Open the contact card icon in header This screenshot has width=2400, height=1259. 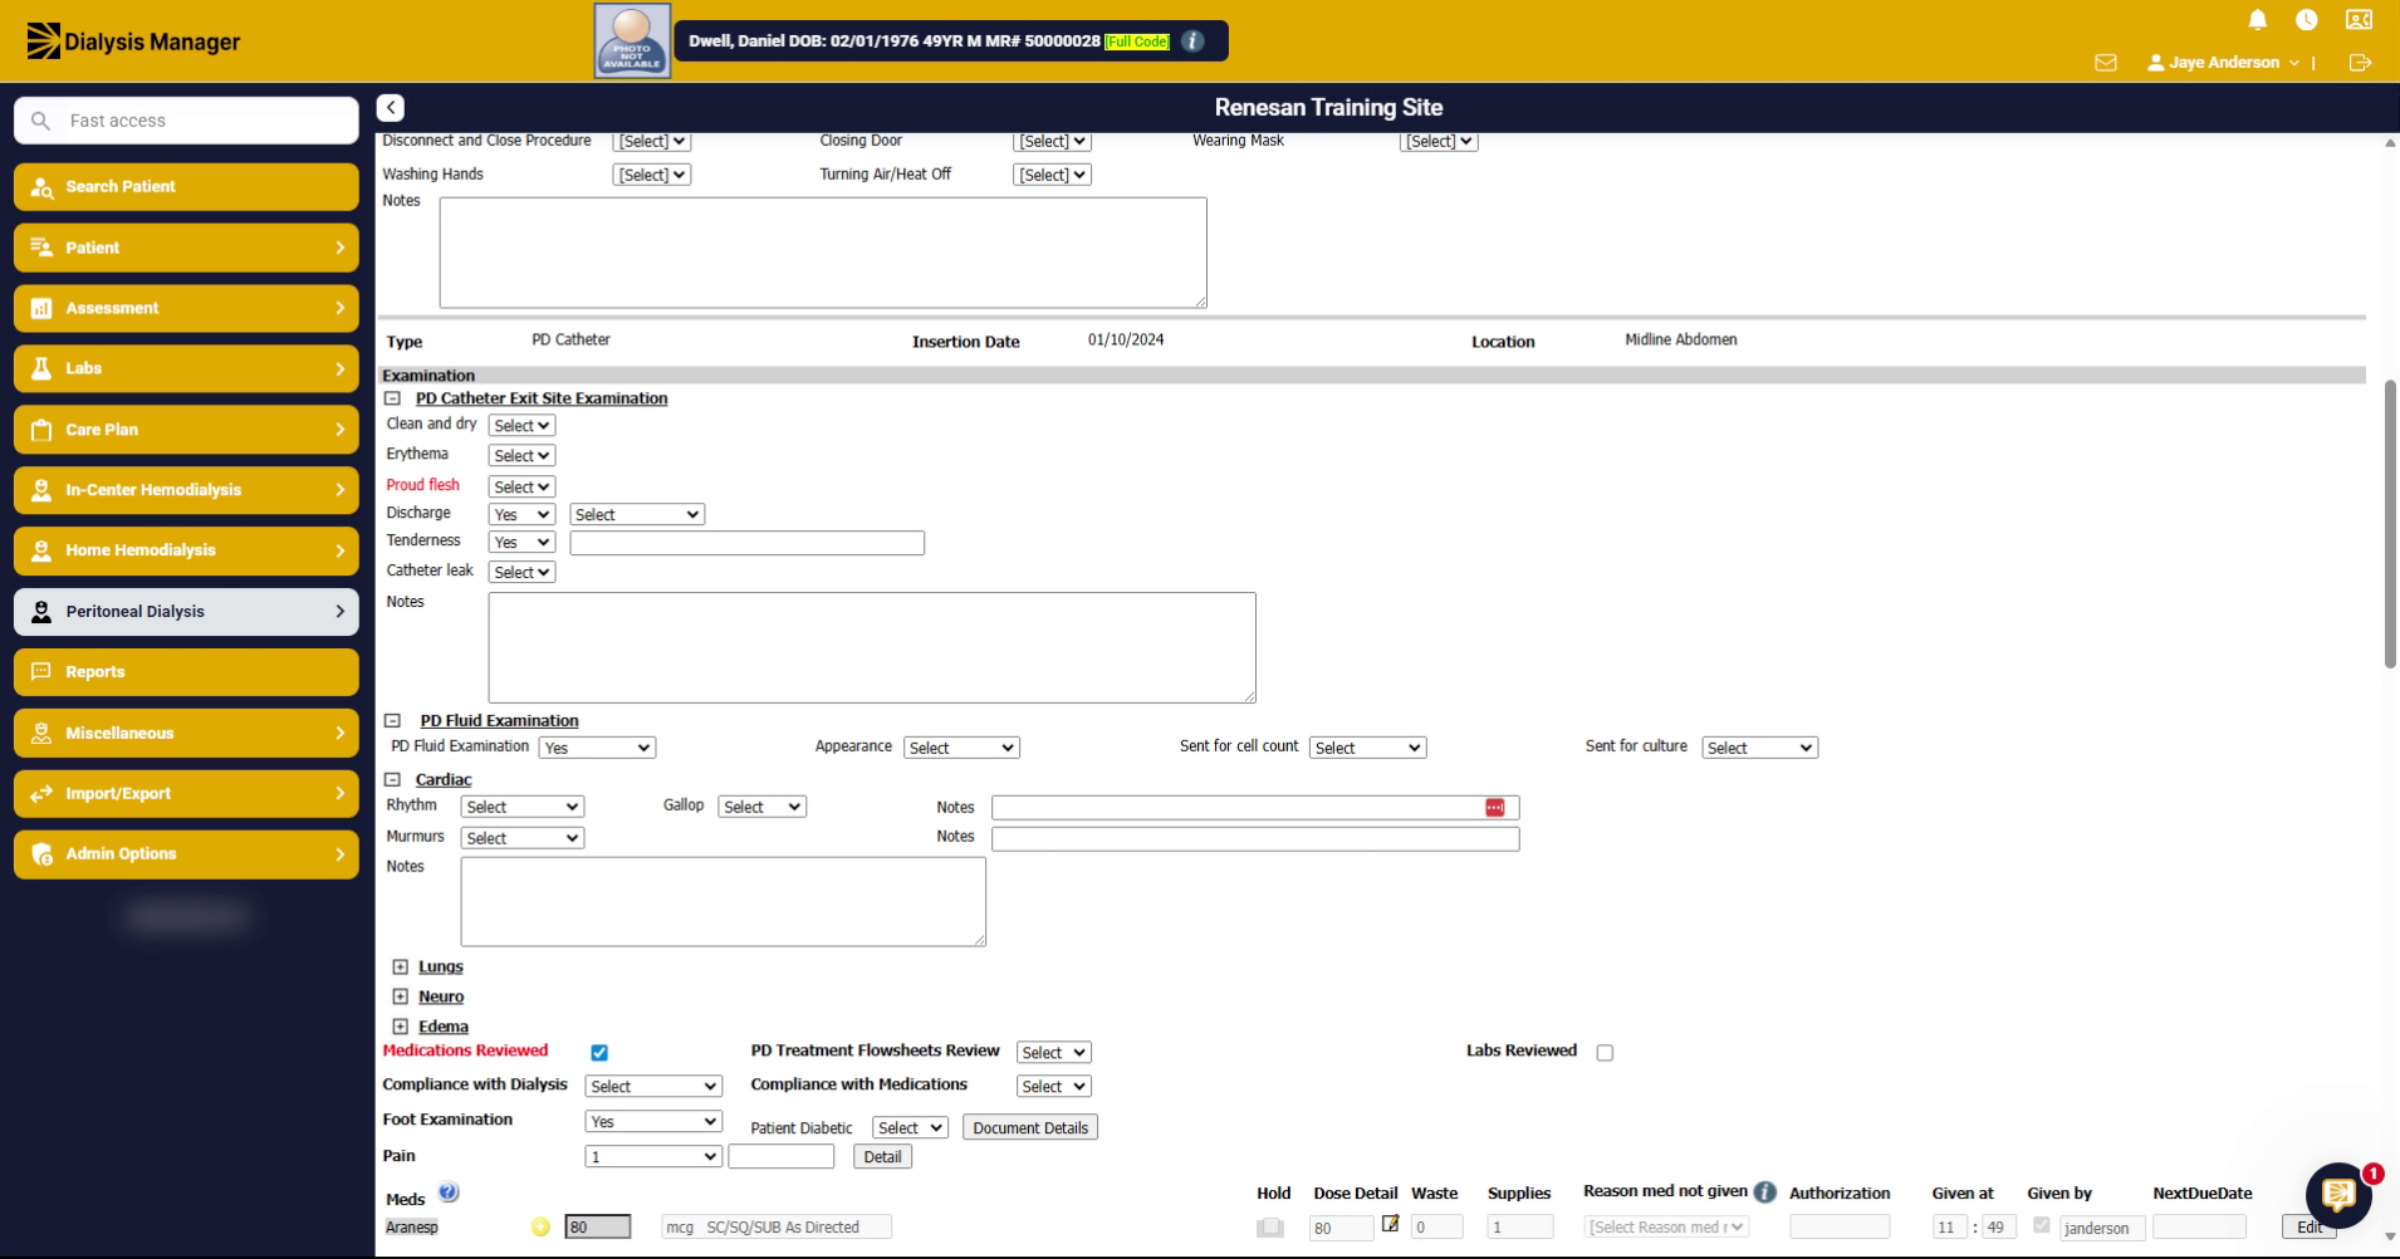point(2358,20)
